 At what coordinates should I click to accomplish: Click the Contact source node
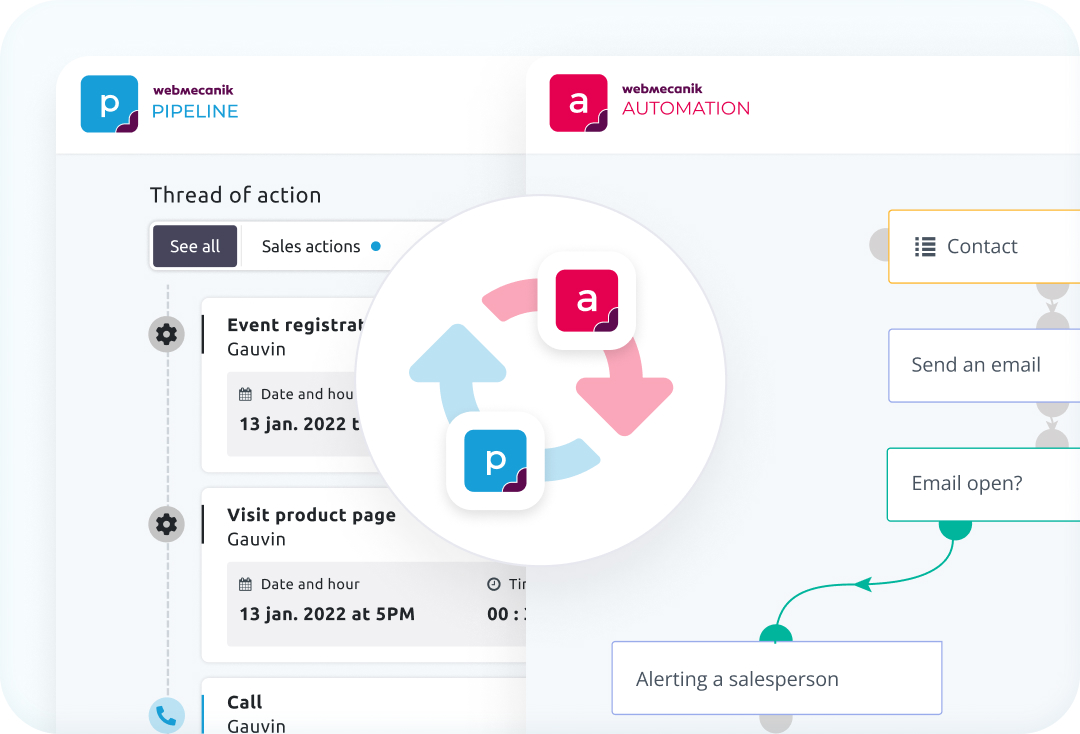pyautogui.click(x=983, y=246)
